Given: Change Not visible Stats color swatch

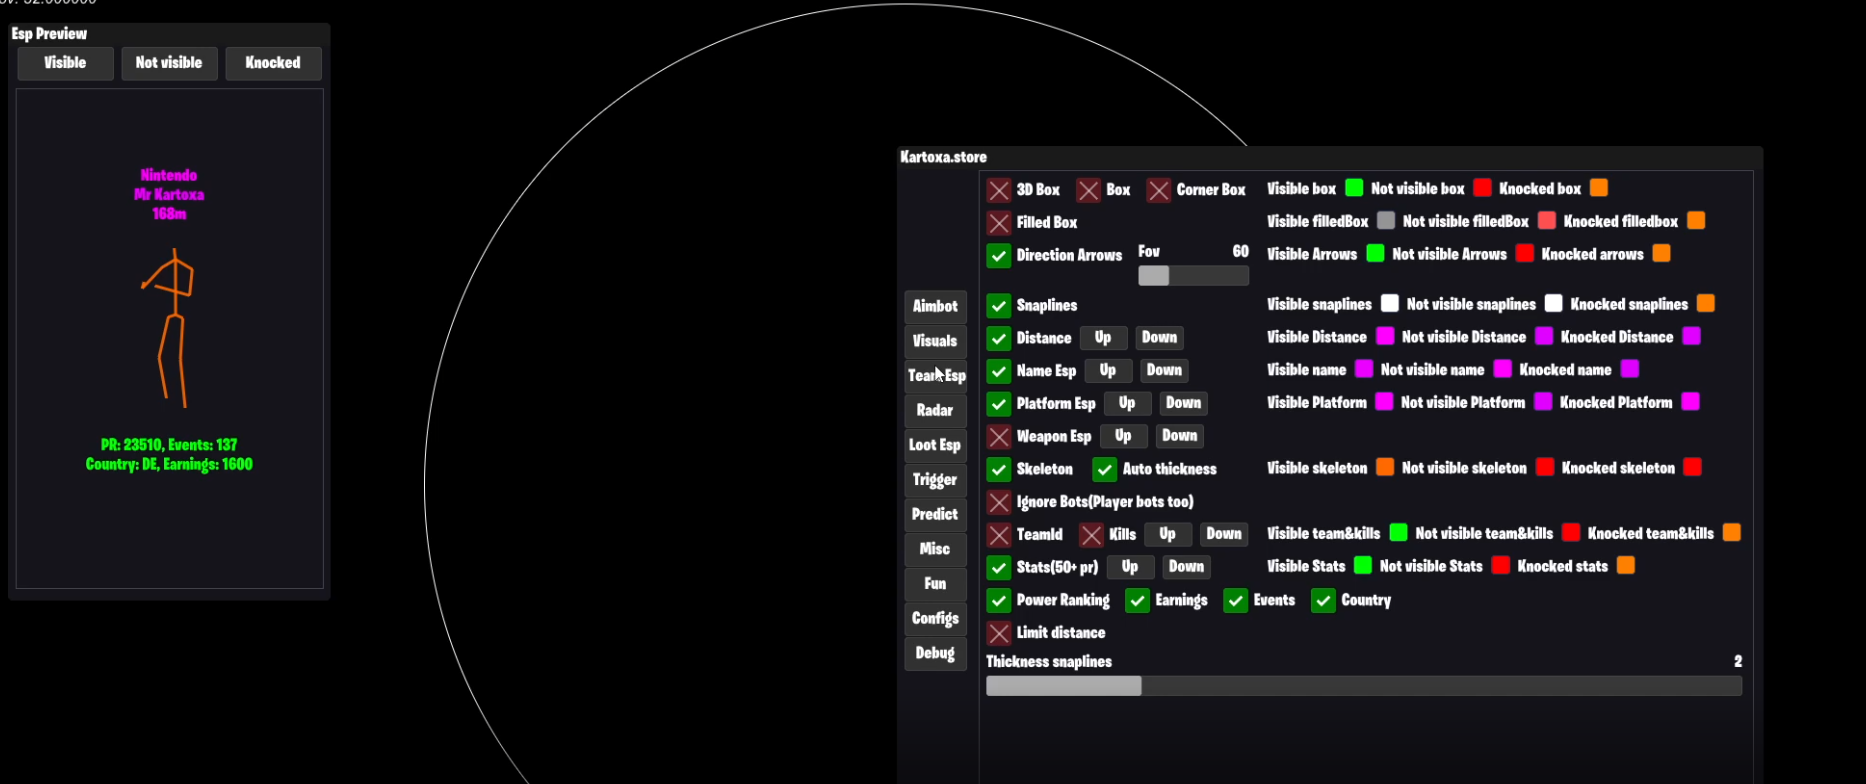Looking at the screenshot, I should point(1500,565).
